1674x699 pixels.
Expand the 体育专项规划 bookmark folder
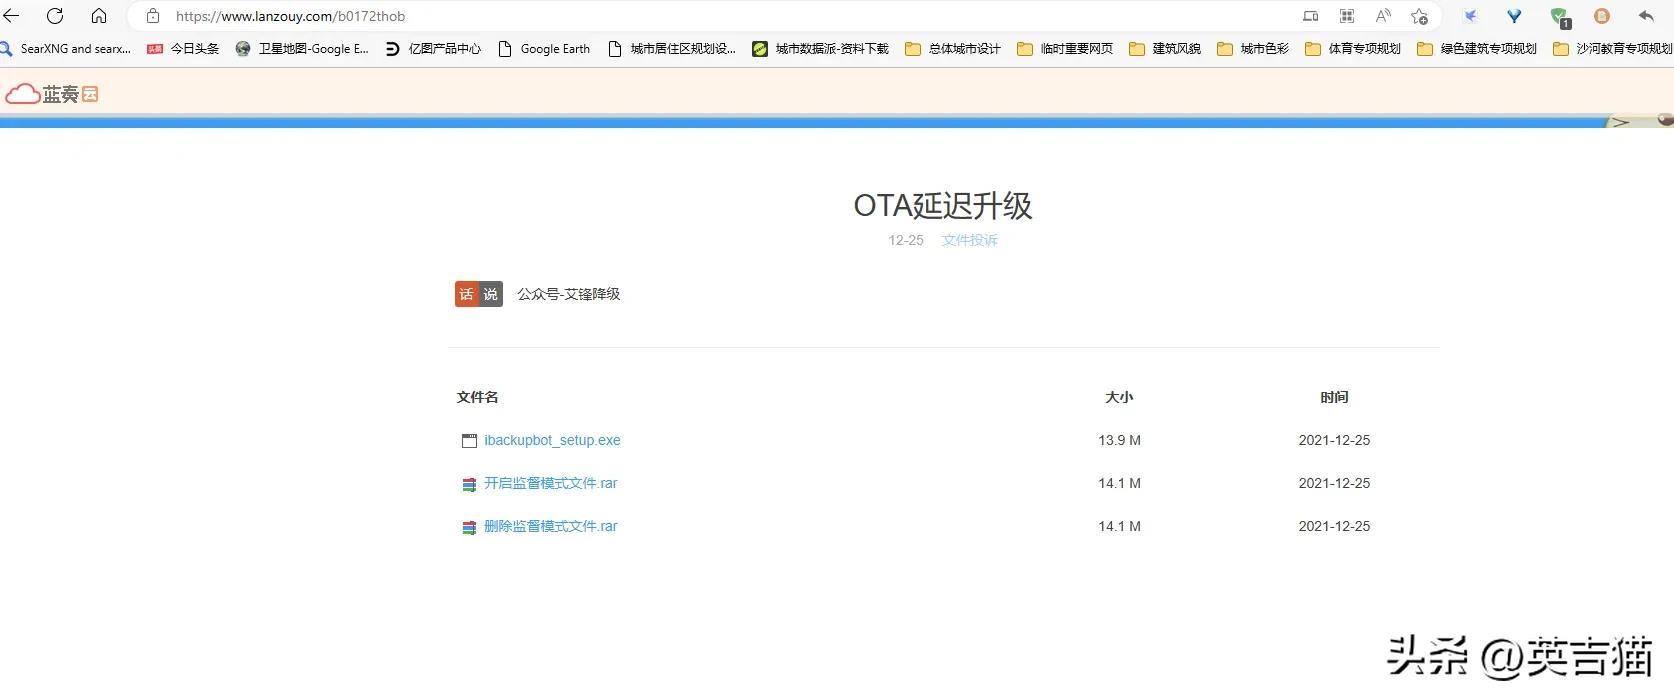(1353, 48)
